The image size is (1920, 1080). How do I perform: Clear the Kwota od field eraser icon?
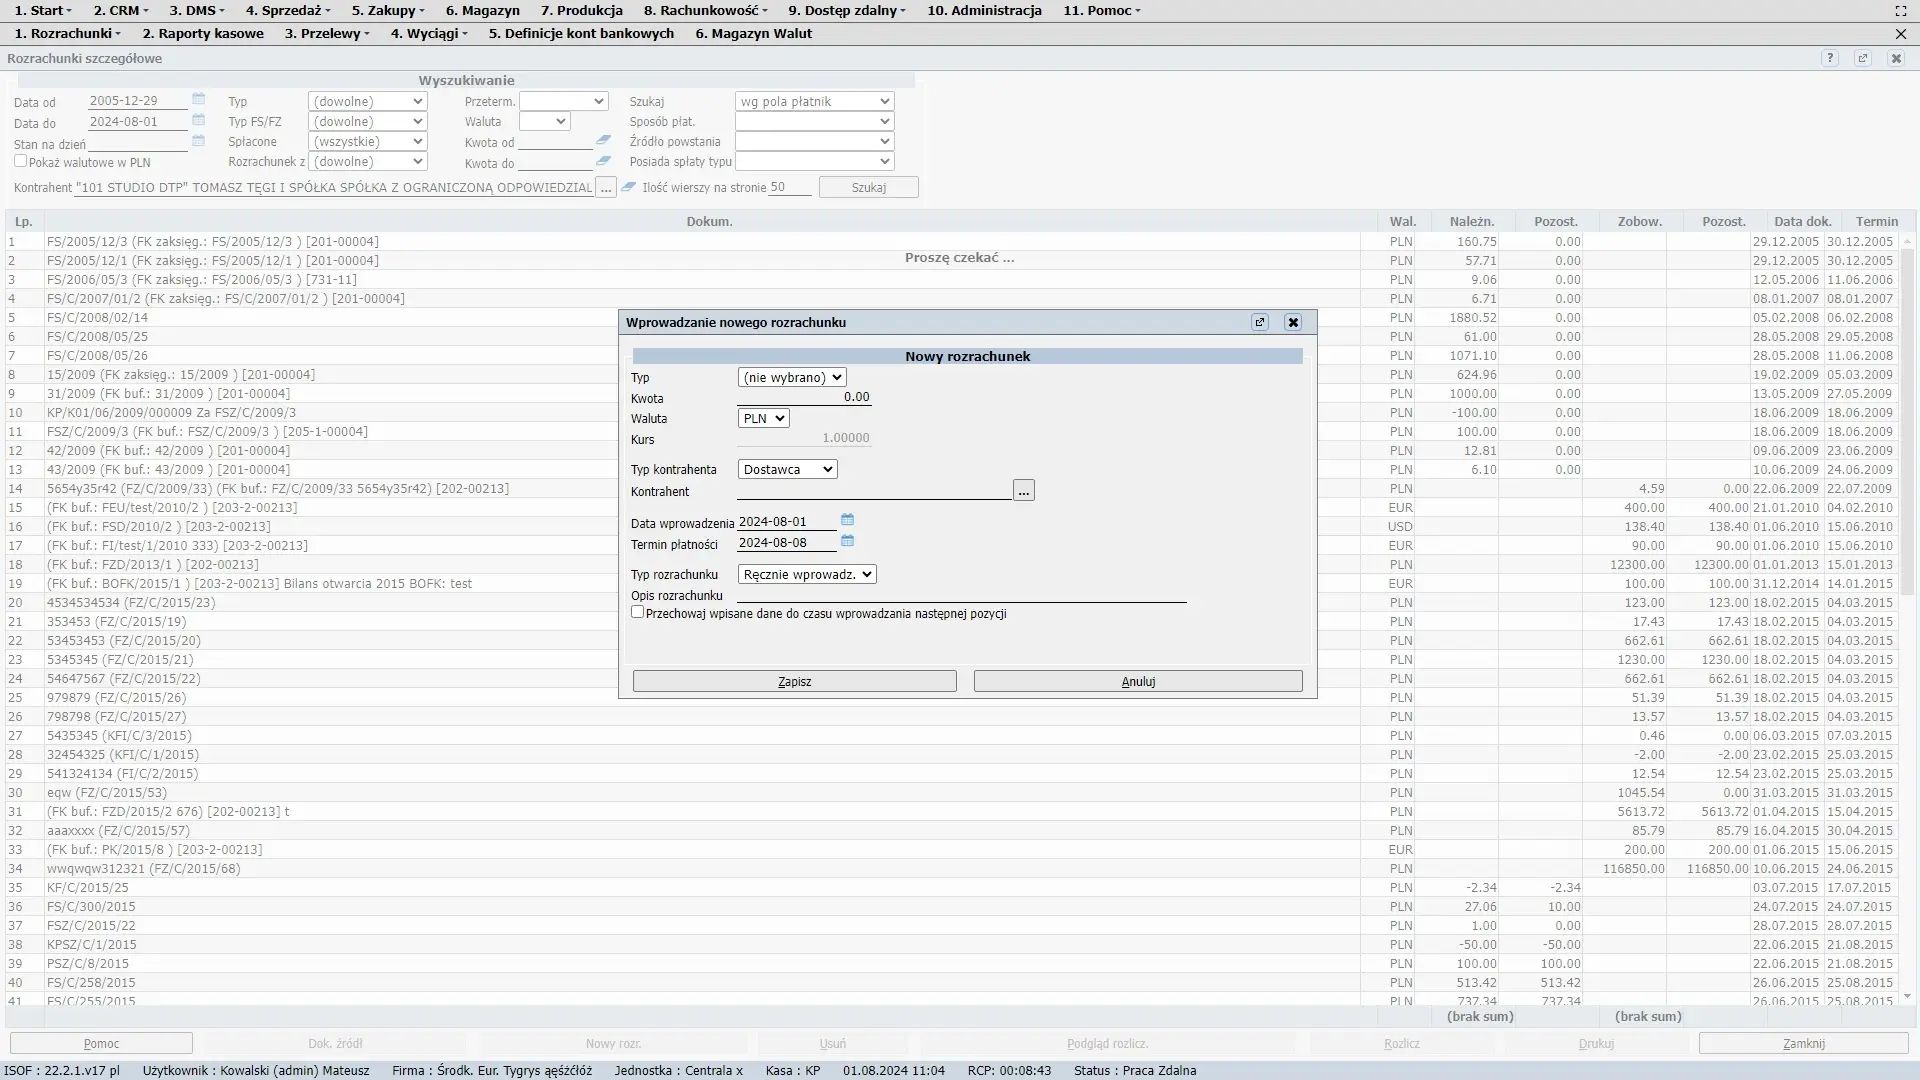603,141
